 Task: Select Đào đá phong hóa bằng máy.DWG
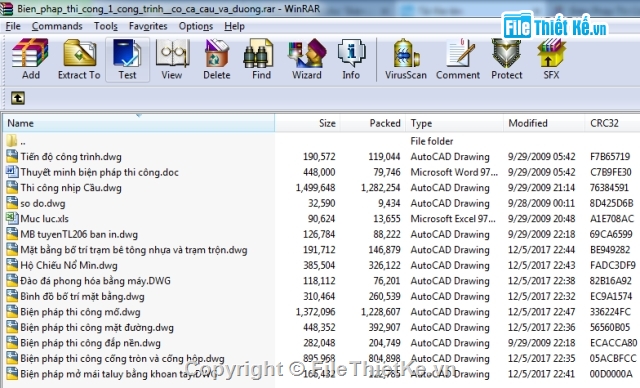point(95,281)
